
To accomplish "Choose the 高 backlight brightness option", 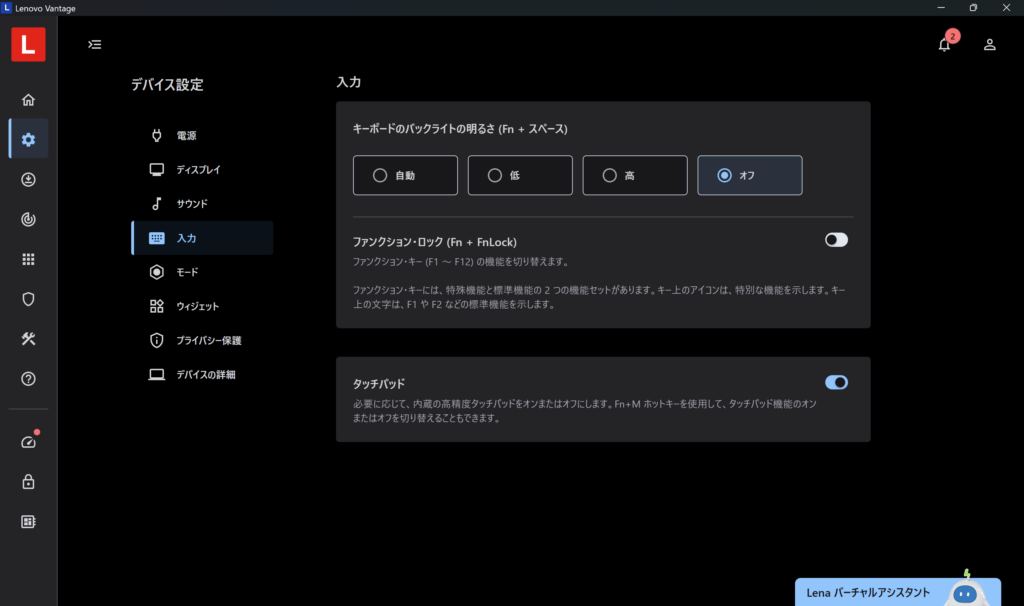I will 635,175.
